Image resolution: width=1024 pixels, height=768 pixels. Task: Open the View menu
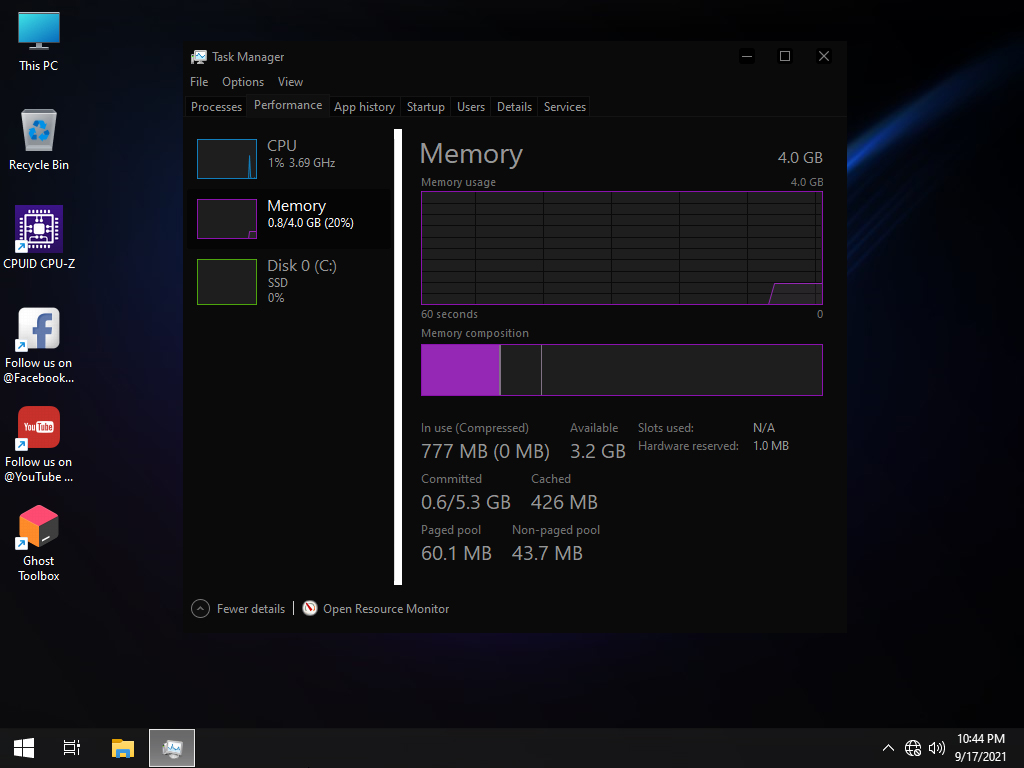tap(291, 82)
